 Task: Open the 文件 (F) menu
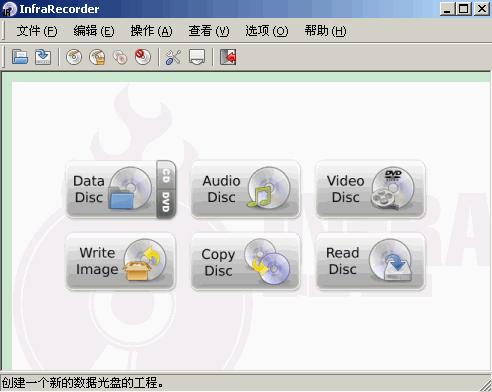(x=37, y=31)
